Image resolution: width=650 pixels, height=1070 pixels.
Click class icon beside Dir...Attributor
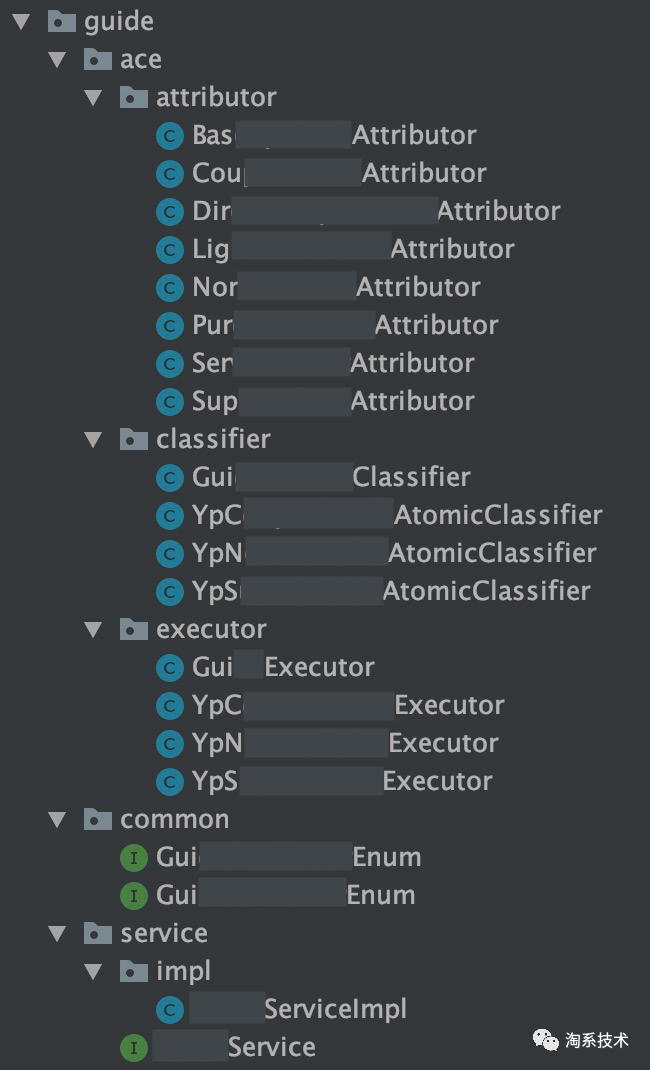[170, 211]
